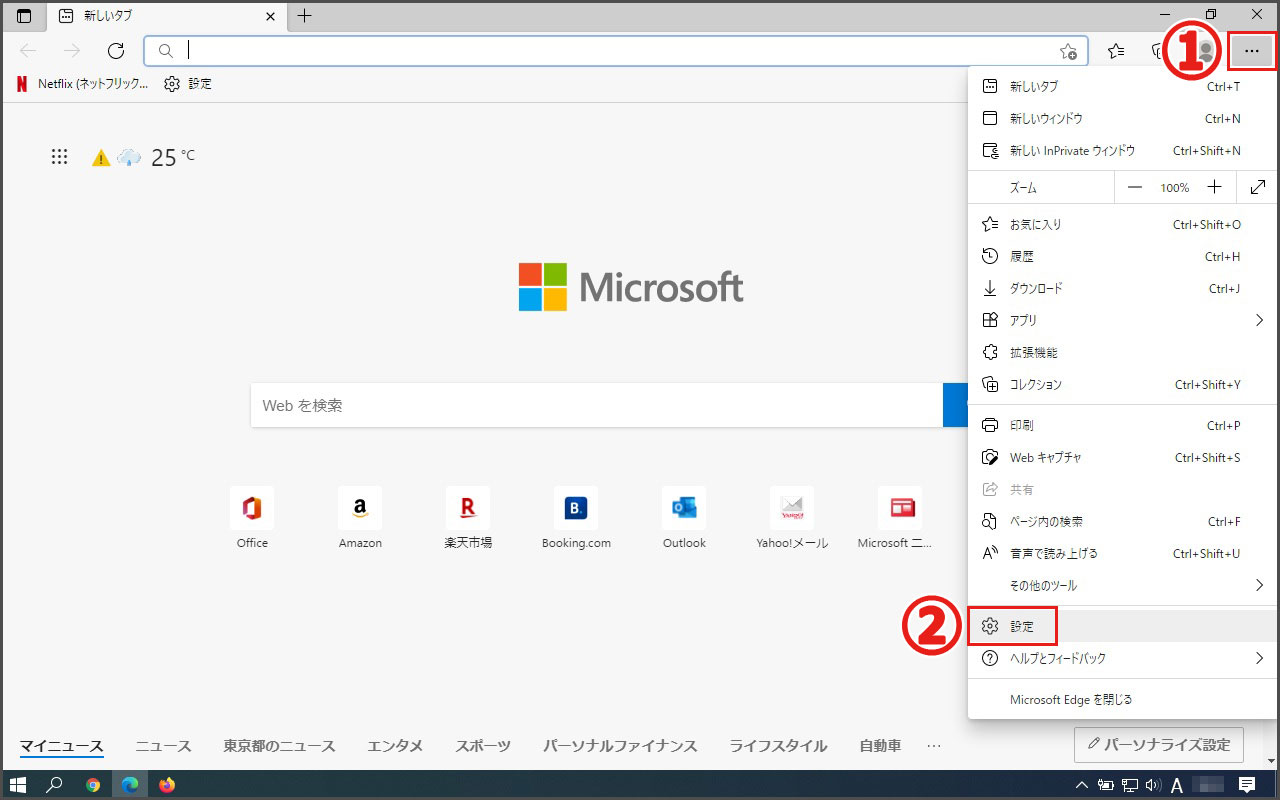Image resolution: width=1280 pixels, height=800 pixels.
Task: Open the notification center icon
Action: 1247,785
